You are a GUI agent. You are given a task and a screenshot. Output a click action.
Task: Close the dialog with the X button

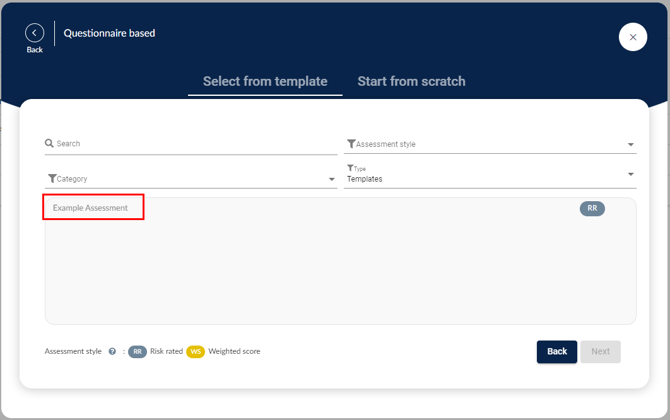click(632, 37)
